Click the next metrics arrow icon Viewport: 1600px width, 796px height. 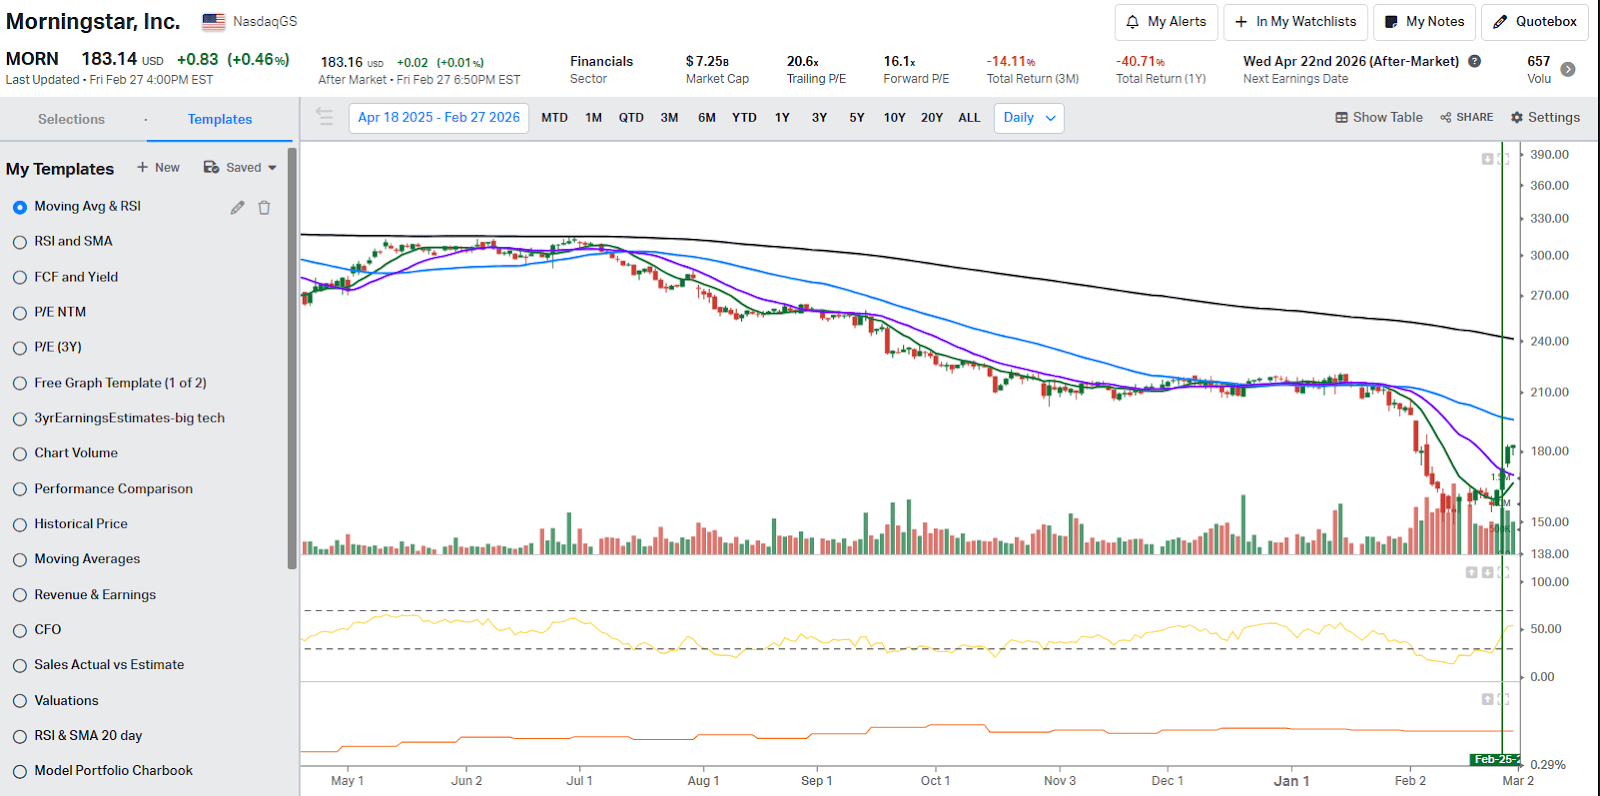coord(1568,69)
